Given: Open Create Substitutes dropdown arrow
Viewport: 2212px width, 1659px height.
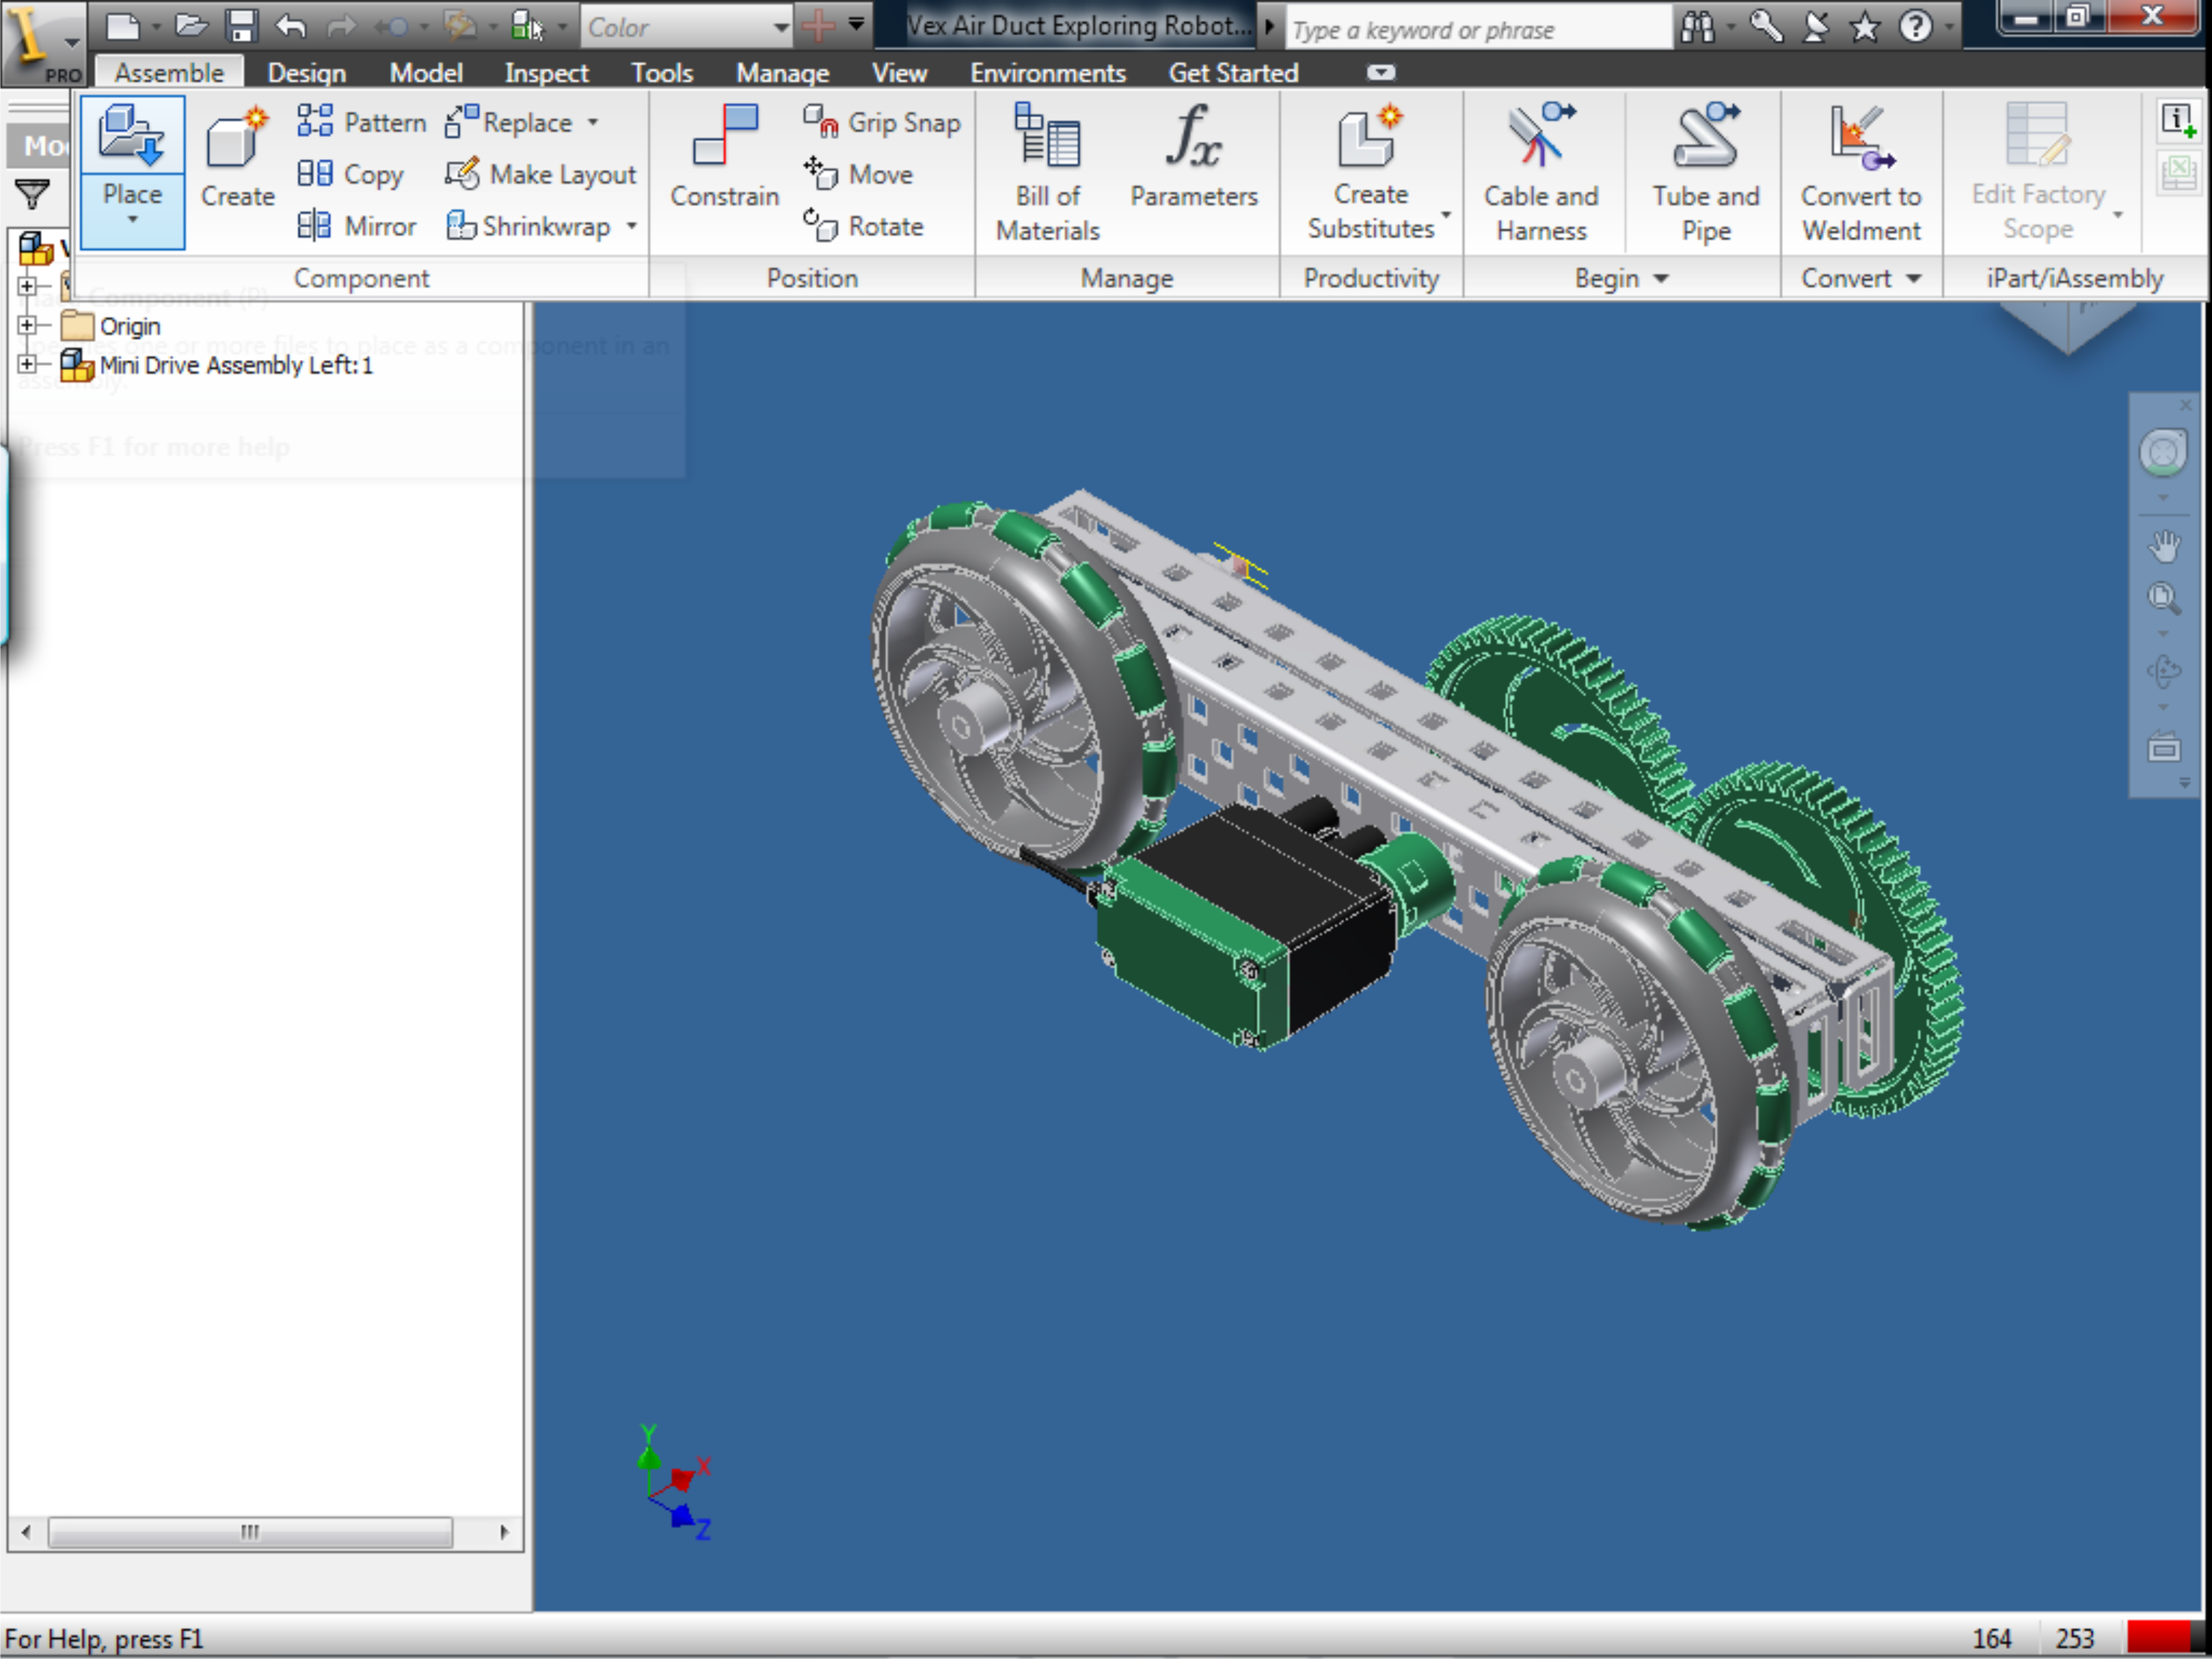Looking at the screenshot, I should (x=1446, y=214).
